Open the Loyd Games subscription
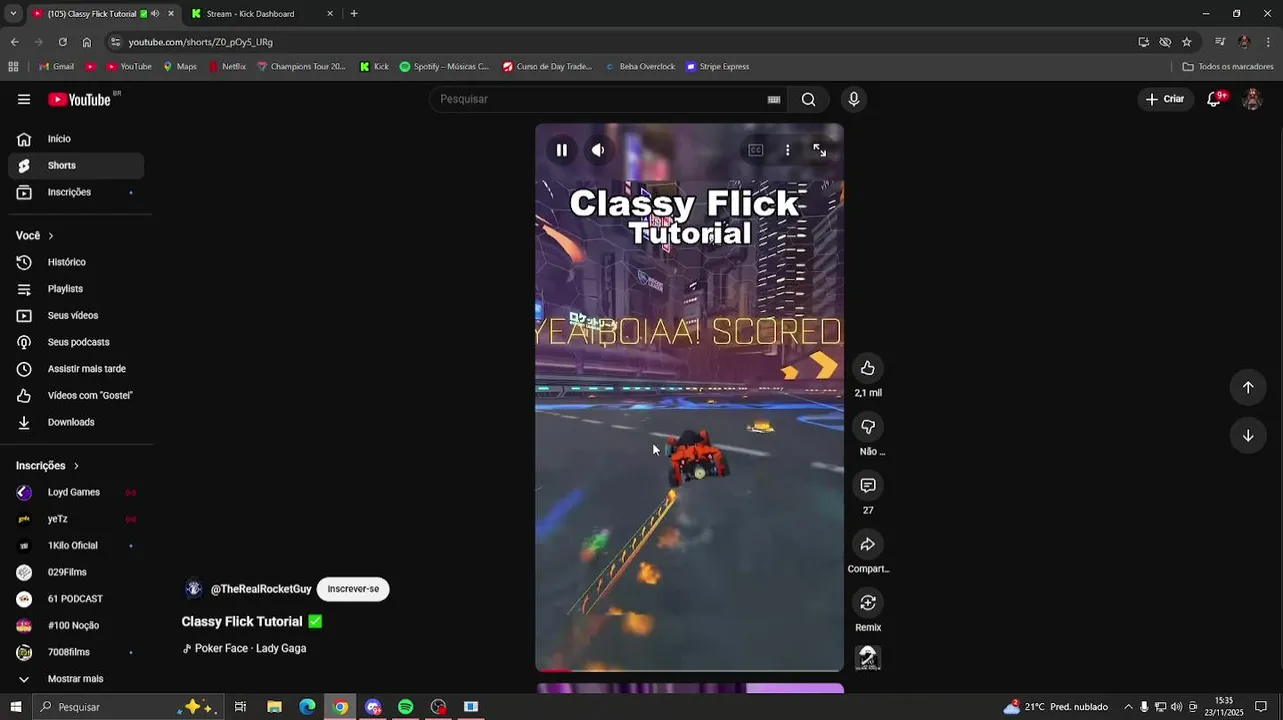 [76, 492]
